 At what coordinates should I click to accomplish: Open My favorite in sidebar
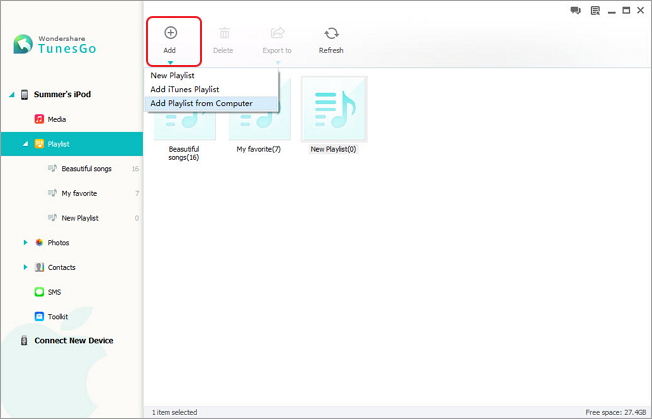tap(79, 193)
